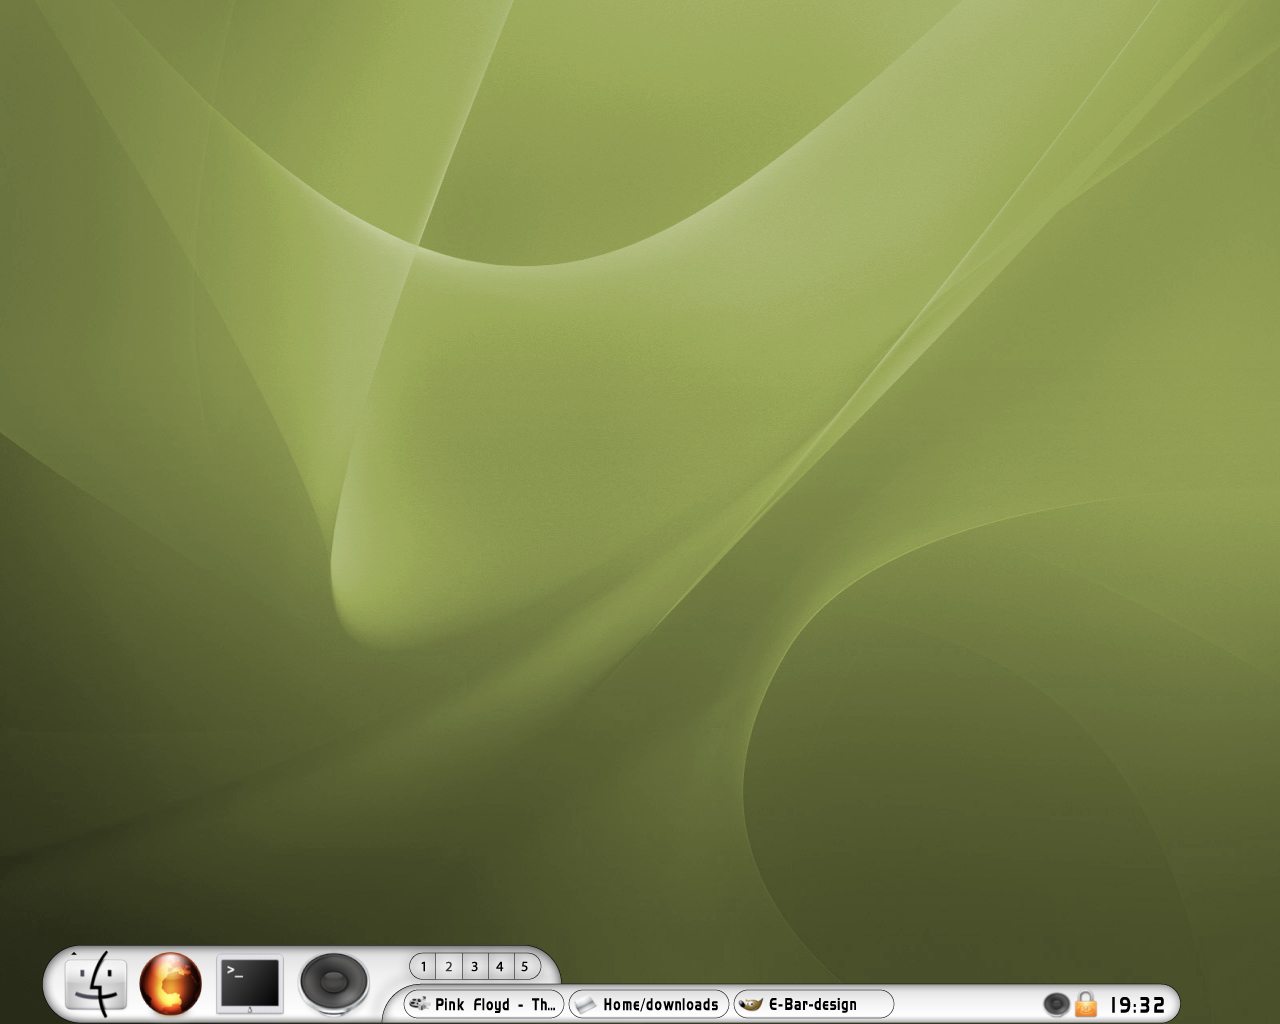Switch to workspace 3 in pager
This screenshot has width=1280, height=1024.
474,967
